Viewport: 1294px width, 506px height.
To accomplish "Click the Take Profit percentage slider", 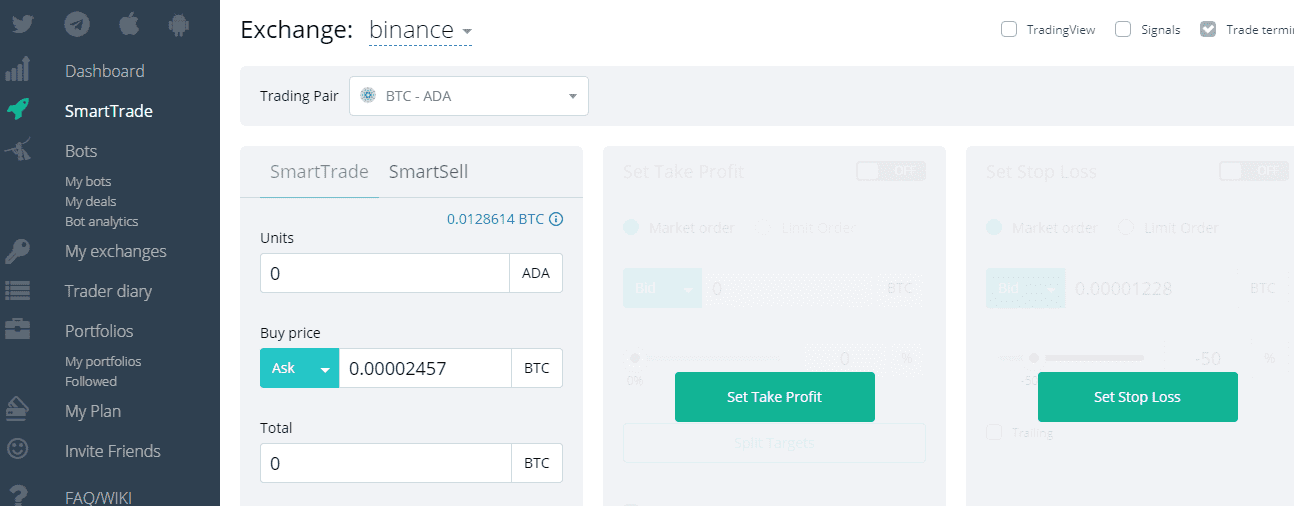I will point(710,357).
